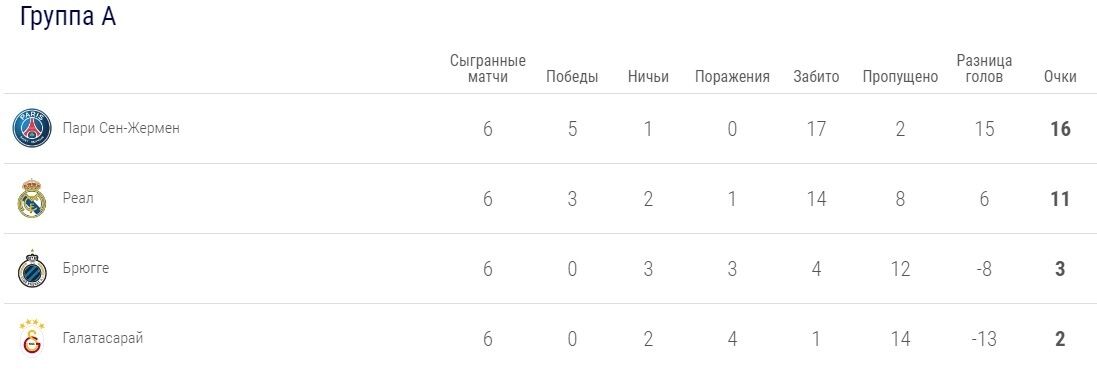Click the Сыгранные матчи column header

[x=488, y=69]
